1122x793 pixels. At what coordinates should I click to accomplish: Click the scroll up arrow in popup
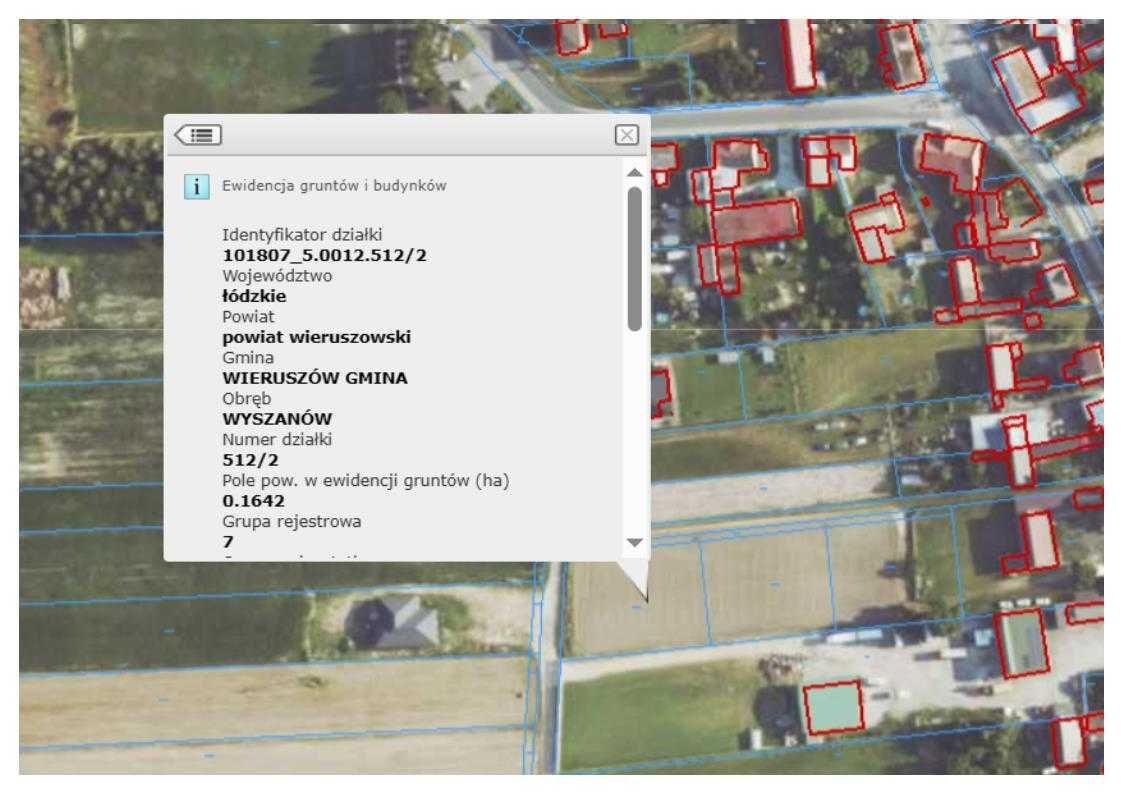634,173
